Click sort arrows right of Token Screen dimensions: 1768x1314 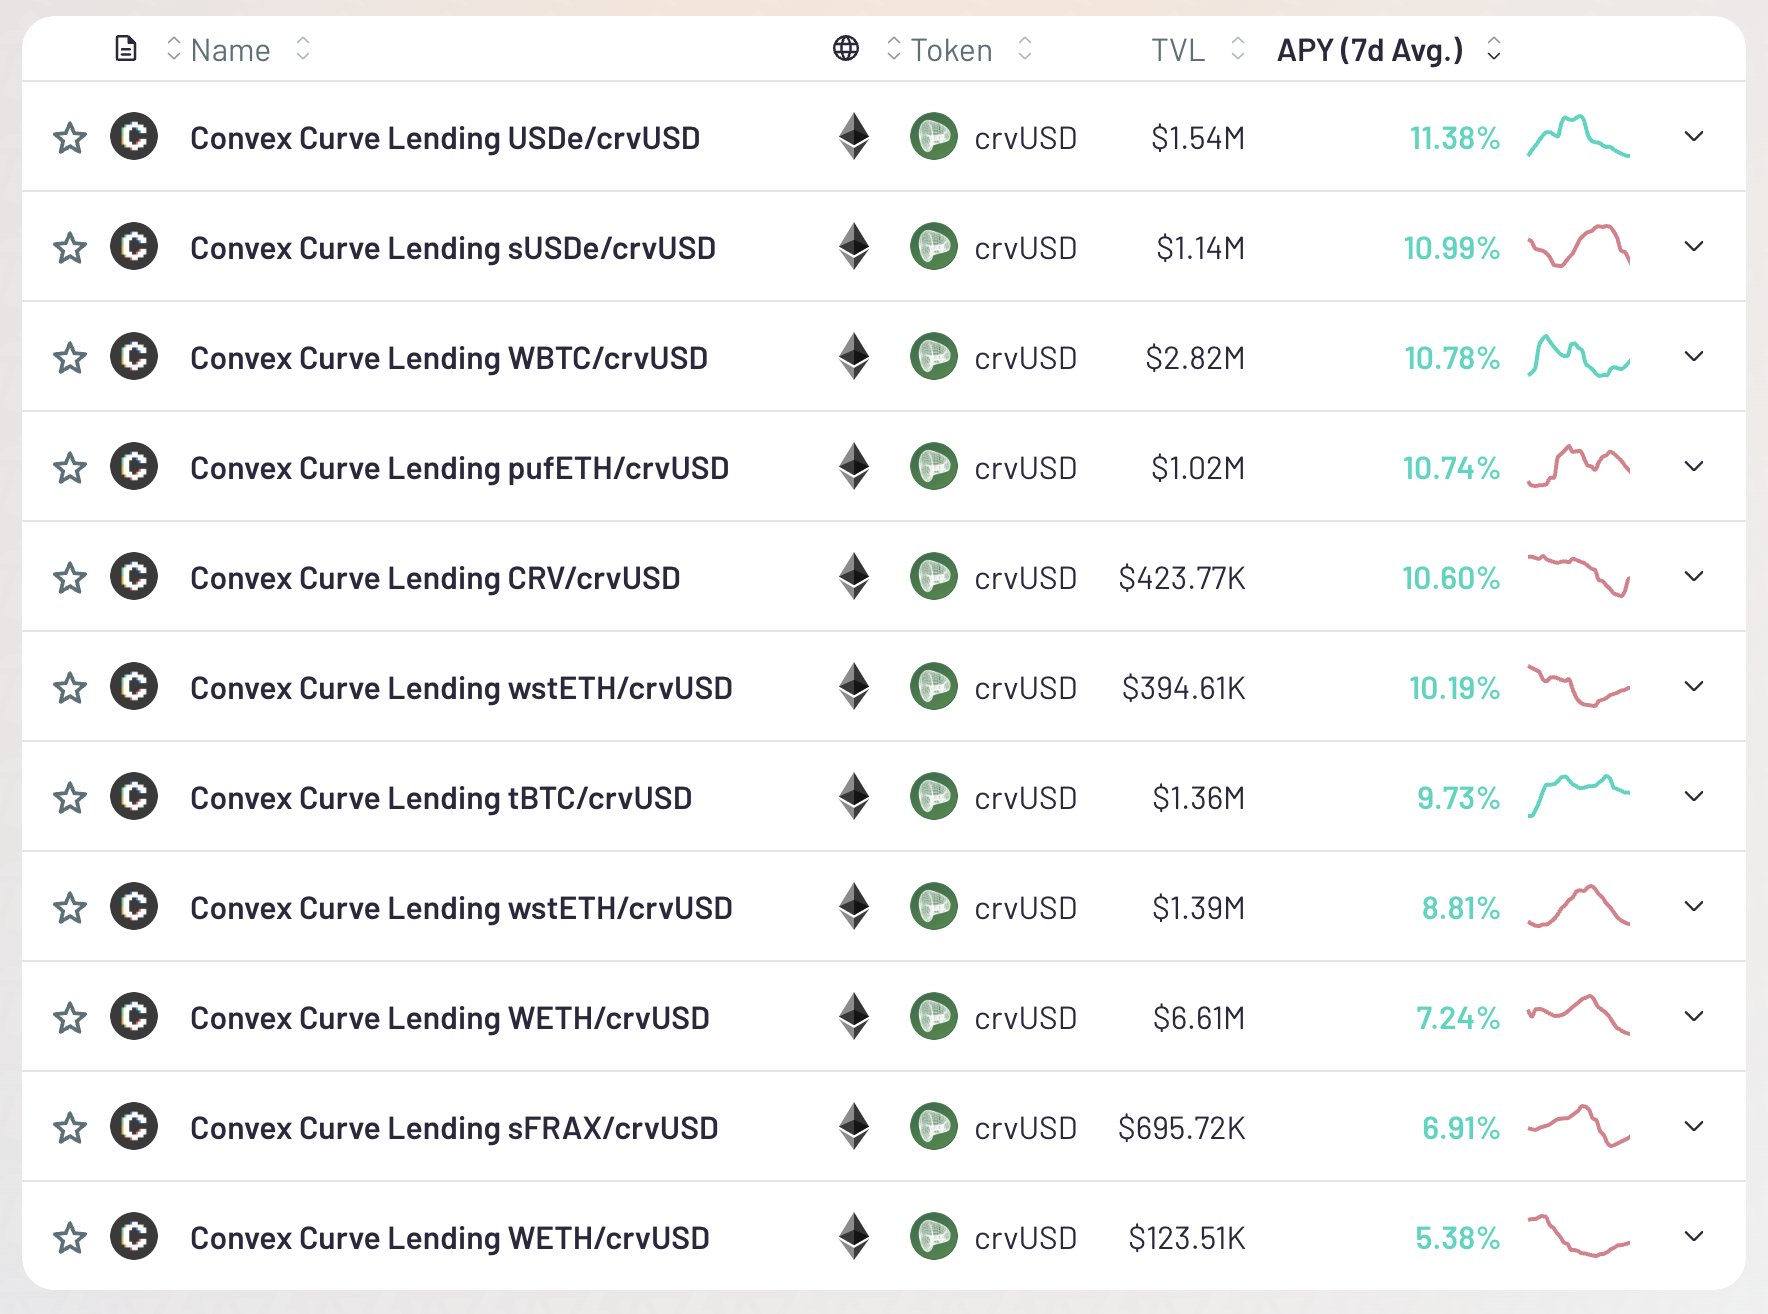(x=1024, y=48)
